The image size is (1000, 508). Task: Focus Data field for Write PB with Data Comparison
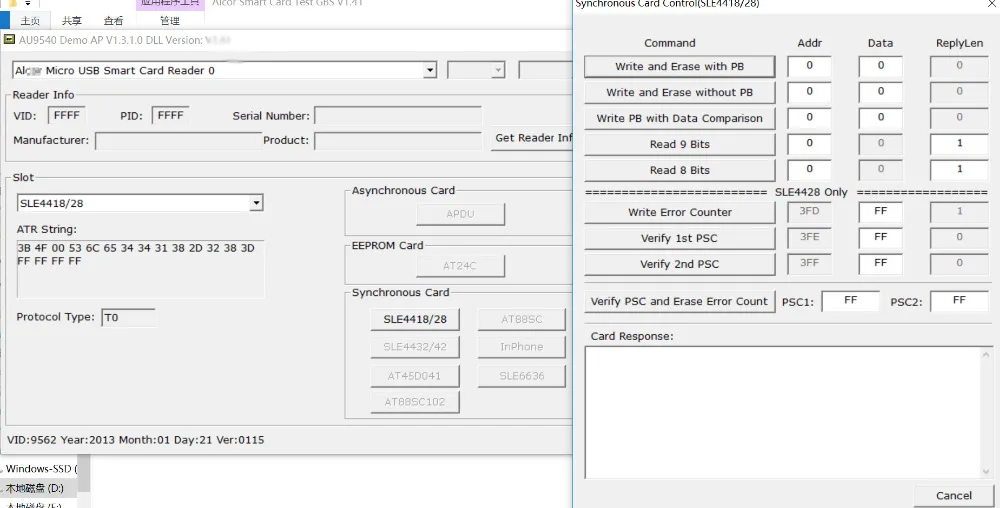pyautogui.click(x=880, y=119)
